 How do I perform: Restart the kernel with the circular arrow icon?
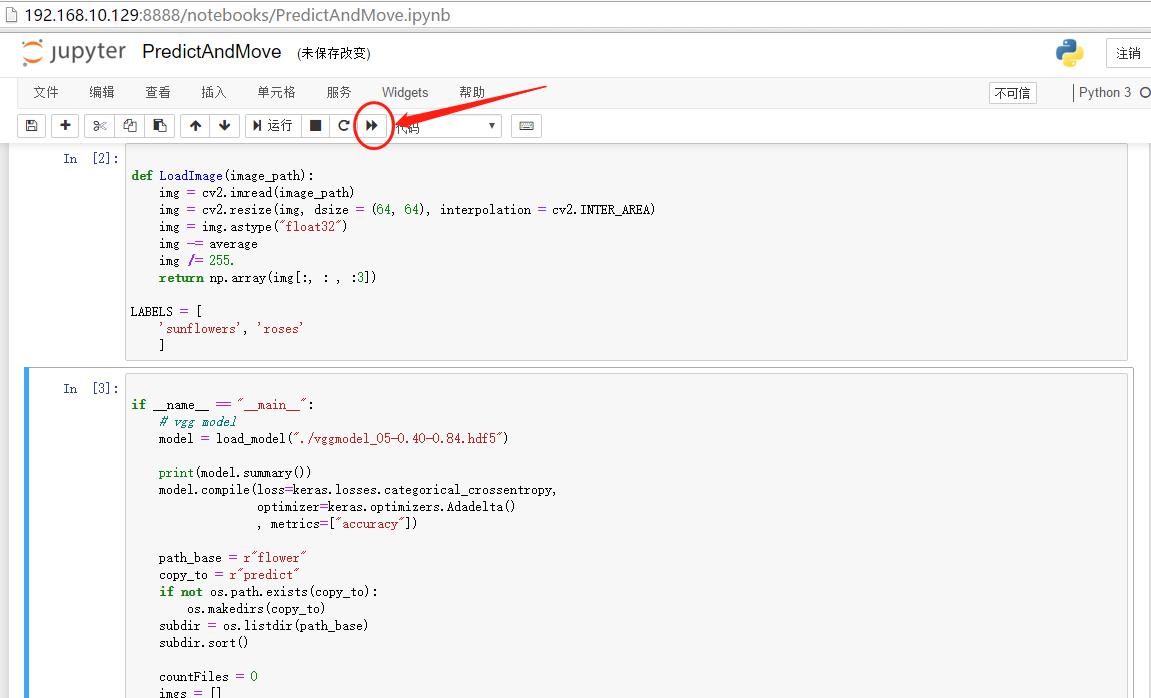point(343,126)
